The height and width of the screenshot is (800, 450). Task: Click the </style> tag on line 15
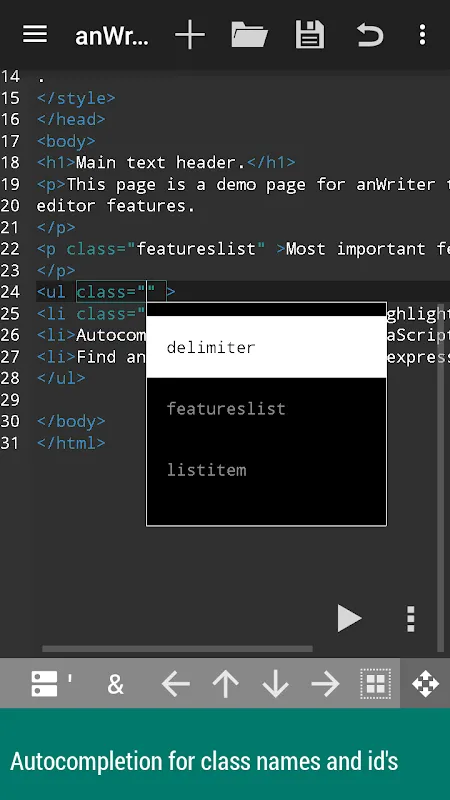76,98
